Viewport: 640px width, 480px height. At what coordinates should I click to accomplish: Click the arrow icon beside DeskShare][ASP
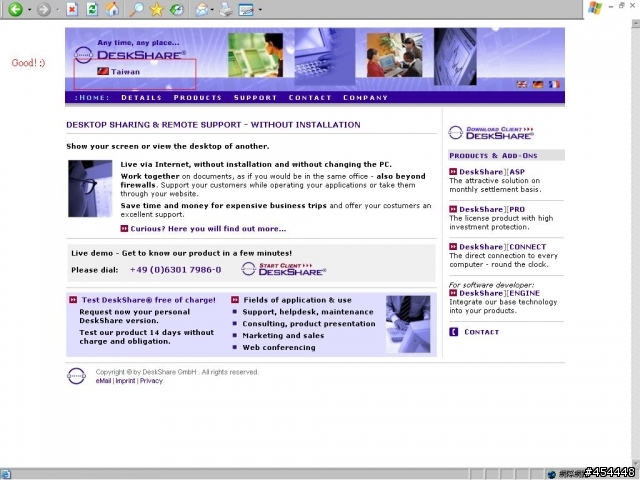point(453,172)
